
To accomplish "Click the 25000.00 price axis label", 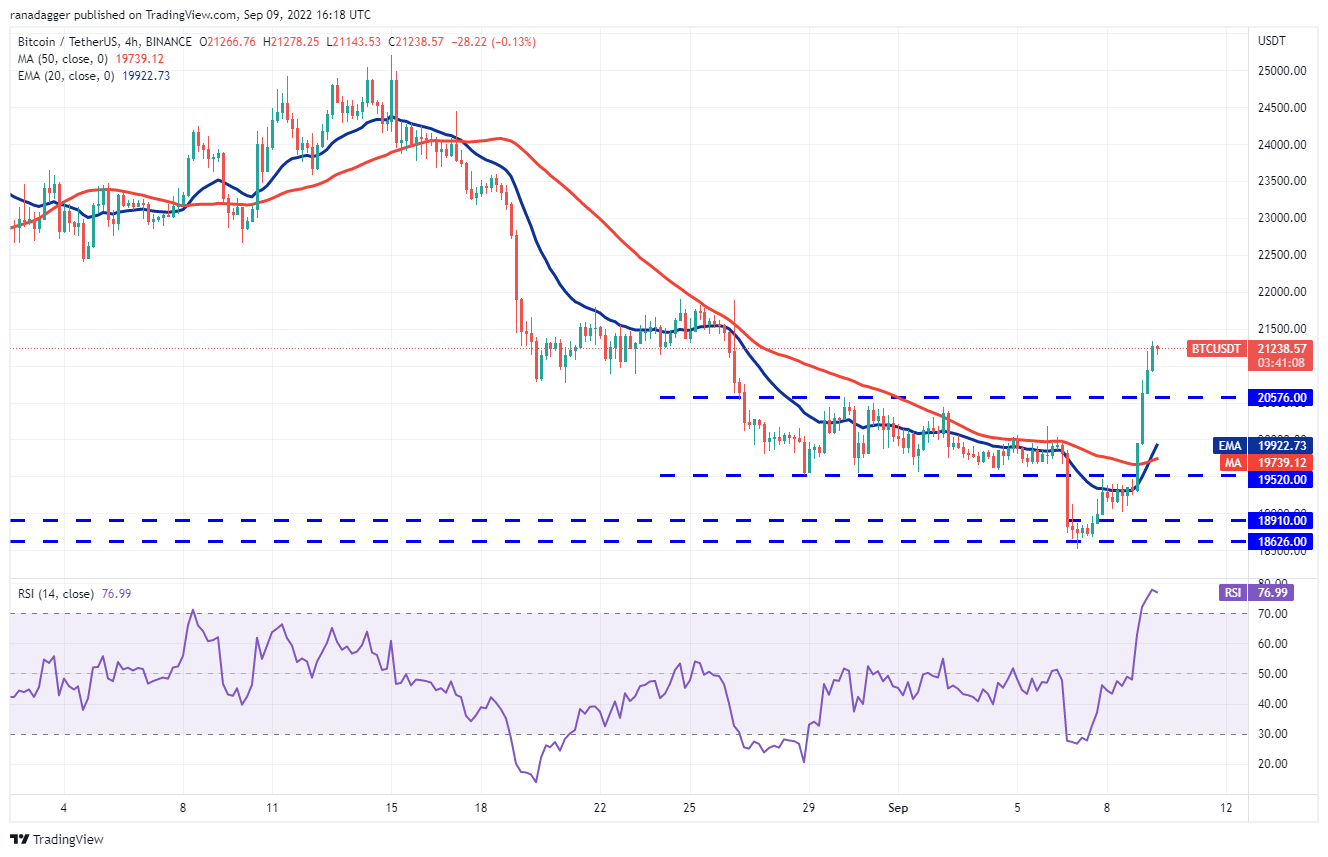I will [x=1284, y=71].
